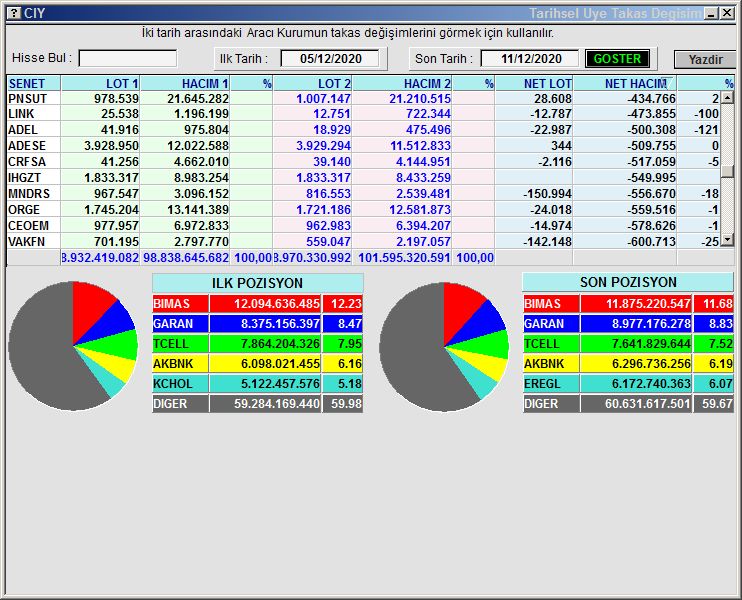The width and height of the screenshot is (742, 600).
Task: Click yellow AKBNK in ILK POZISYON
Action: [x=180, y=364]
